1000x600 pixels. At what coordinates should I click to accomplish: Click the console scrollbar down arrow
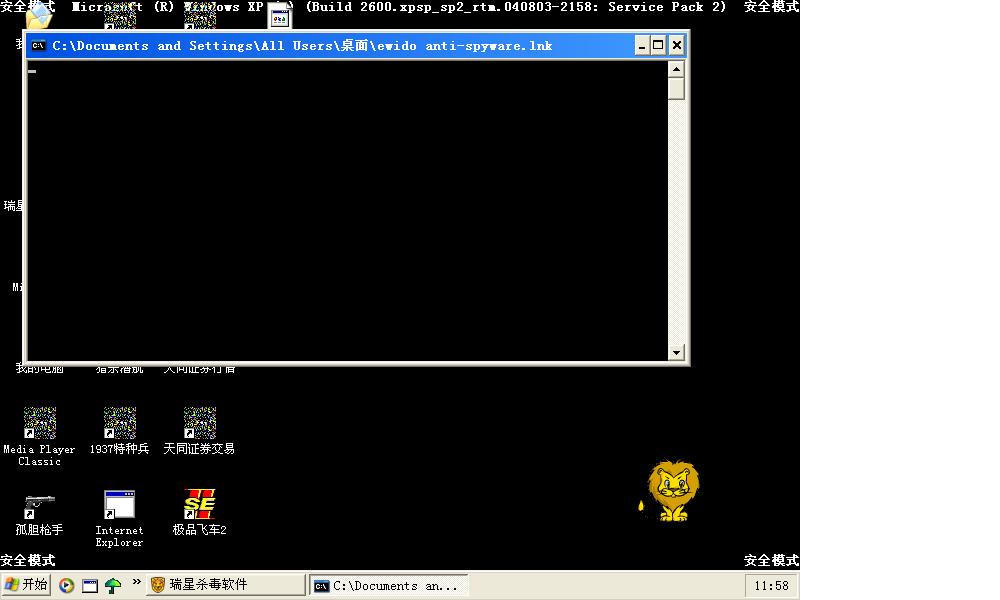(676, 352)
